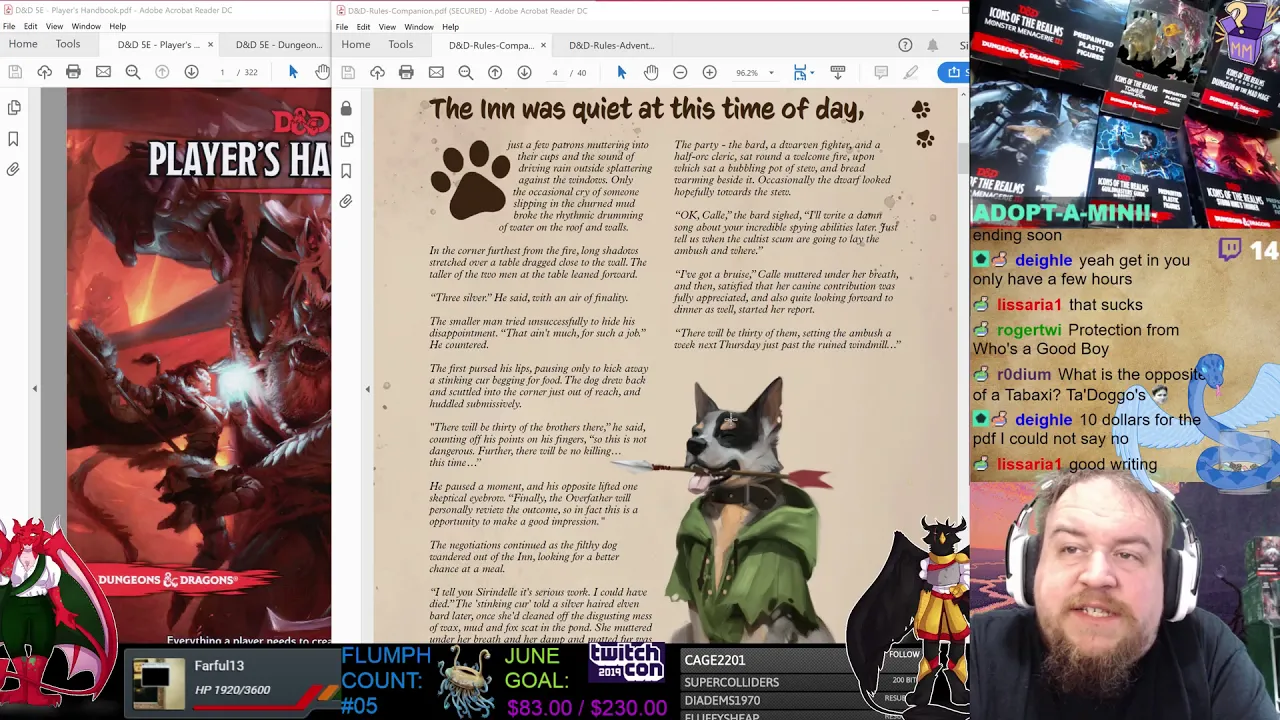1280x720 pixels.
Task: Security lock icon in Rules-Companion sidebar
Action: coord(346,108)
